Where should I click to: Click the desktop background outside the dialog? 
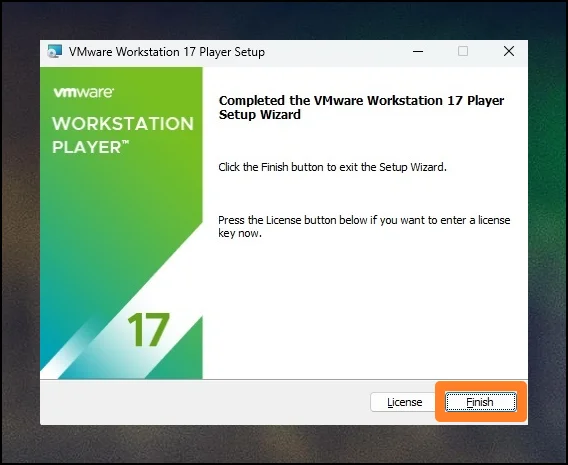[284, 445]
